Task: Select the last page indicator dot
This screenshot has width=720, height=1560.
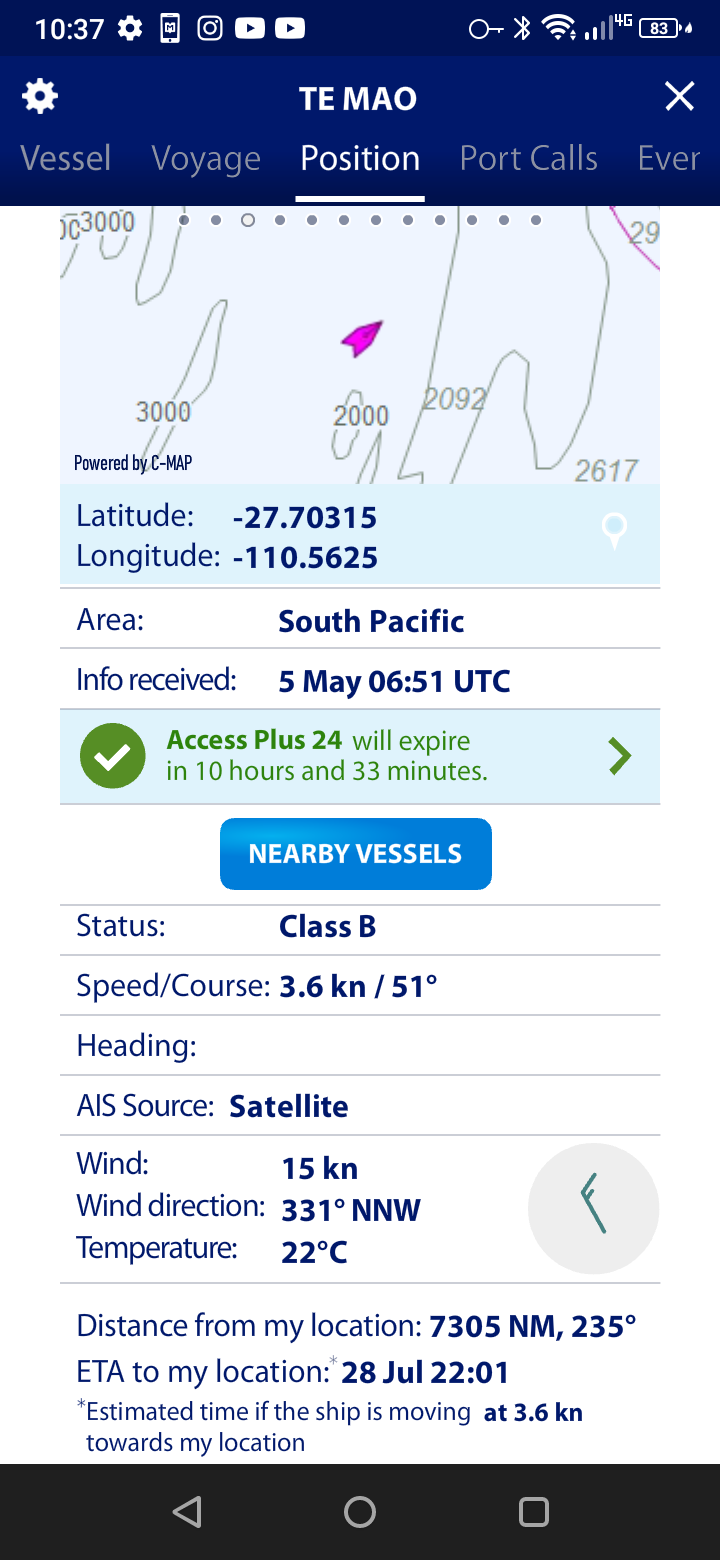Action: [x=536, y=220]
